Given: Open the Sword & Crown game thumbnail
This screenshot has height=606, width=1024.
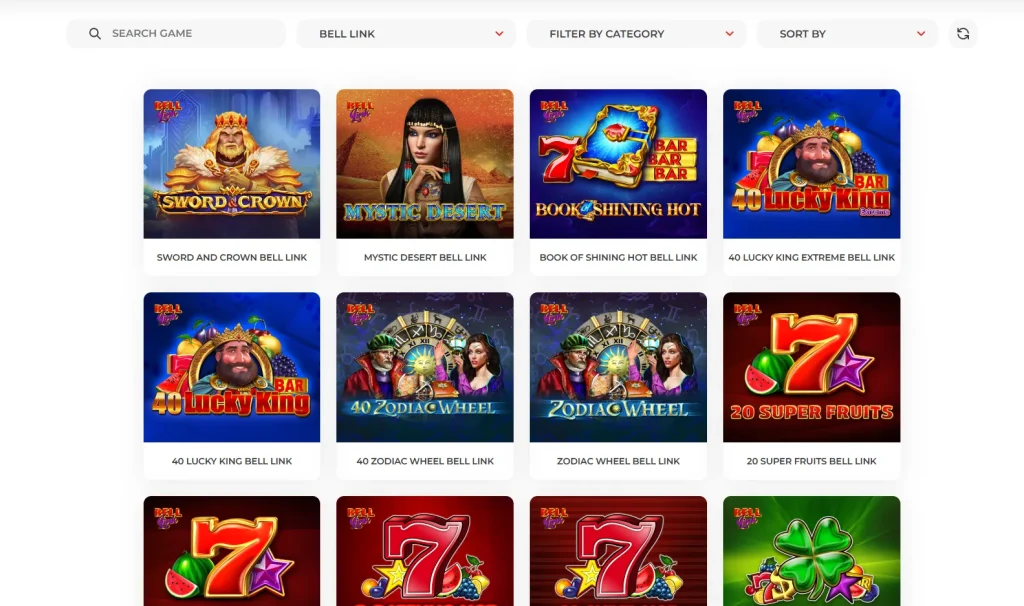Looking at the screenshot, I should pos(232,164).
